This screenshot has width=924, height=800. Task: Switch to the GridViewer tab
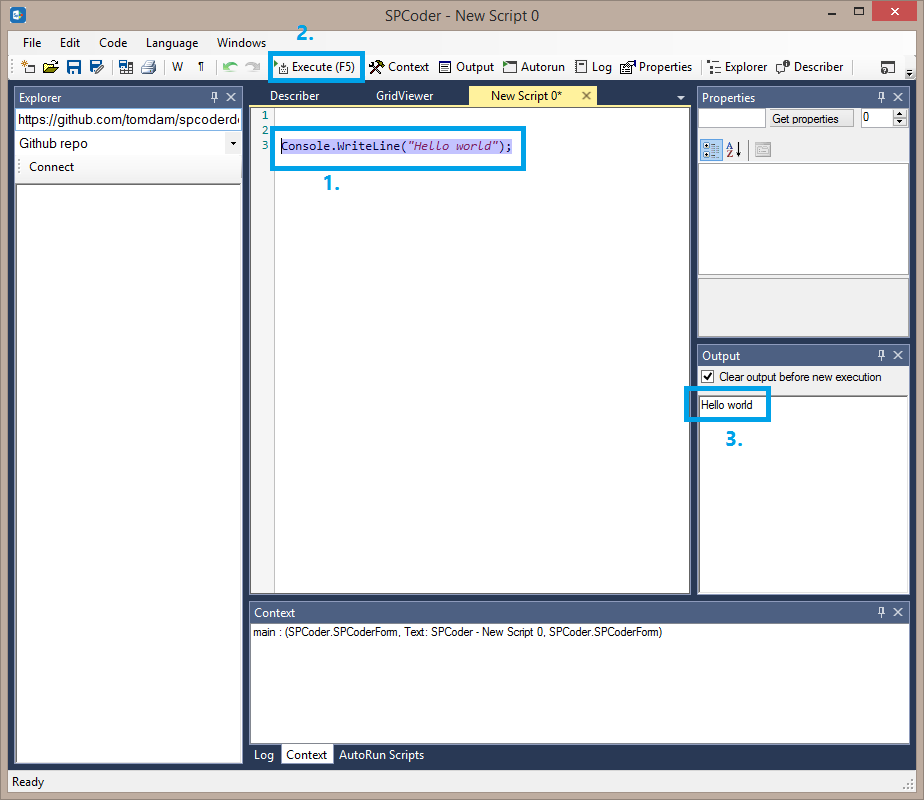pos(404,95)
